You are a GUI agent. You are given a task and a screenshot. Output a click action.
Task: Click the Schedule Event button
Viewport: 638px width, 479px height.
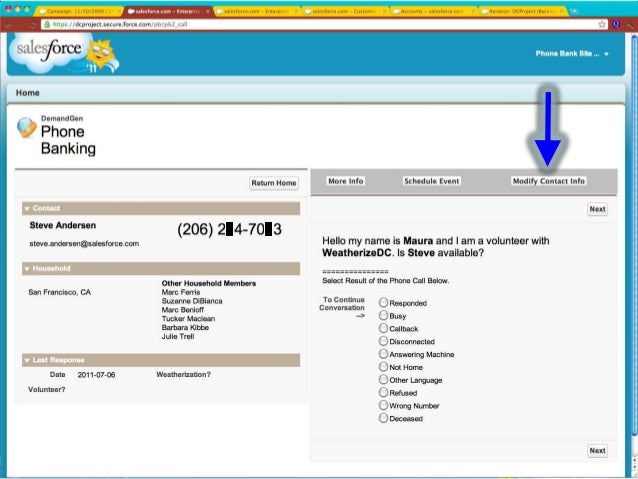click(x=431, y=181)
